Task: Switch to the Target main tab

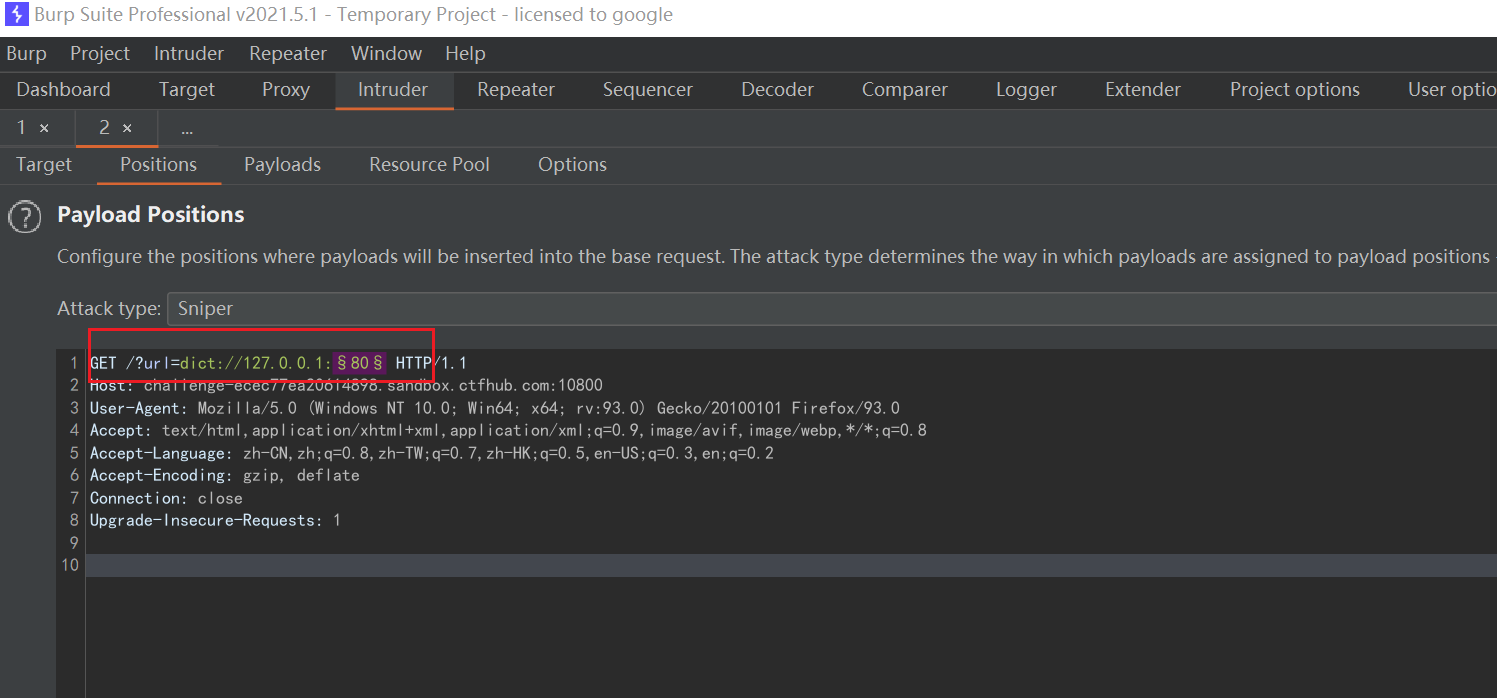Action: coord(187,90)
